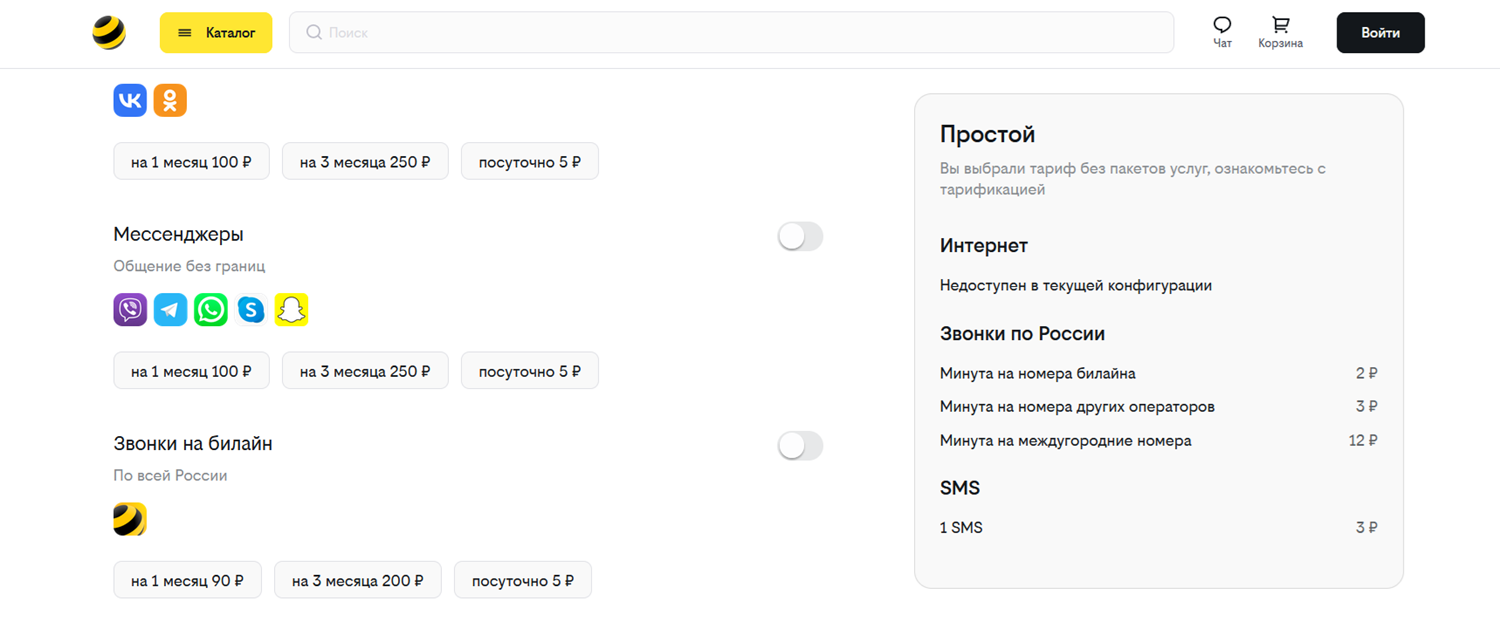This screenshot has width=1500, height=642.
Task: Click the WhatsApp messenger icon
Action: point(211,310)
